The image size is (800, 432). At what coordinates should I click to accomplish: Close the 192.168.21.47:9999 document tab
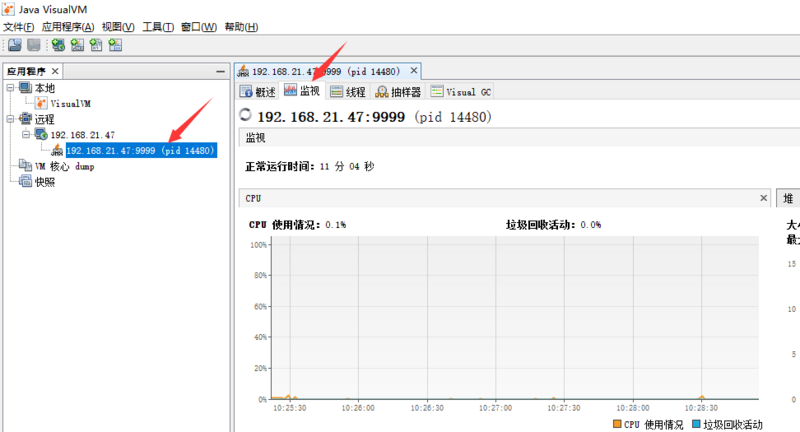[414, 70]
